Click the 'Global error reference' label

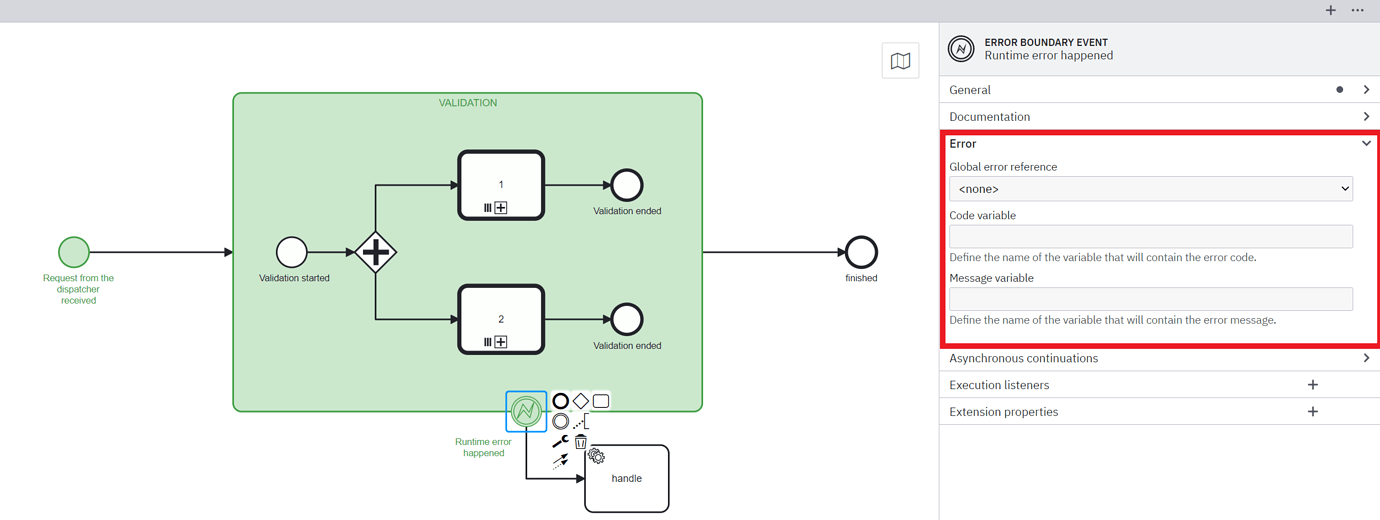tap(1003, 167)
